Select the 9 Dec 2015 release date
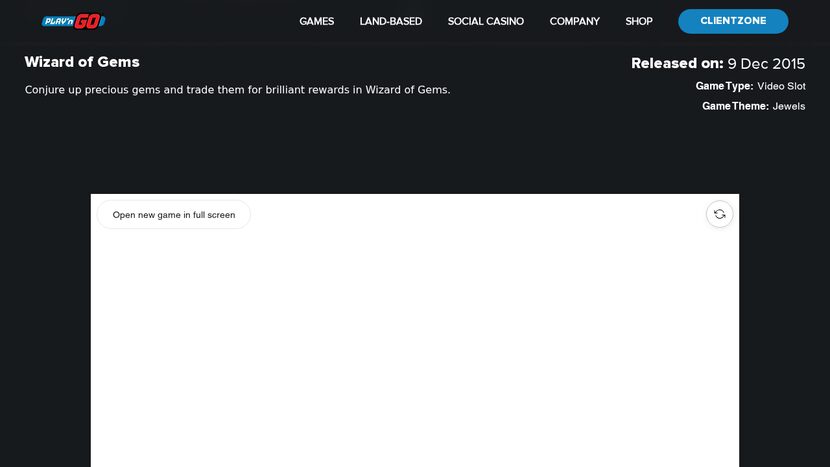The image size is (830, 467). [765, 64]
